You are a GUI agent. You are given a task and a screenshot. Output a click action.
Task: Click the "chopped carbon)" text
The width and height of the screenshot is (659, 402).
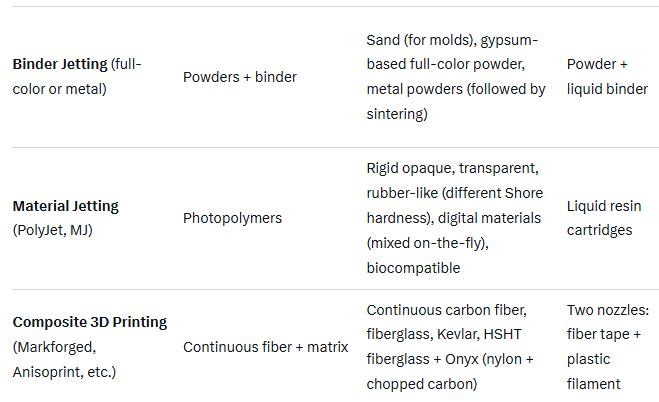tap(419, 384)
